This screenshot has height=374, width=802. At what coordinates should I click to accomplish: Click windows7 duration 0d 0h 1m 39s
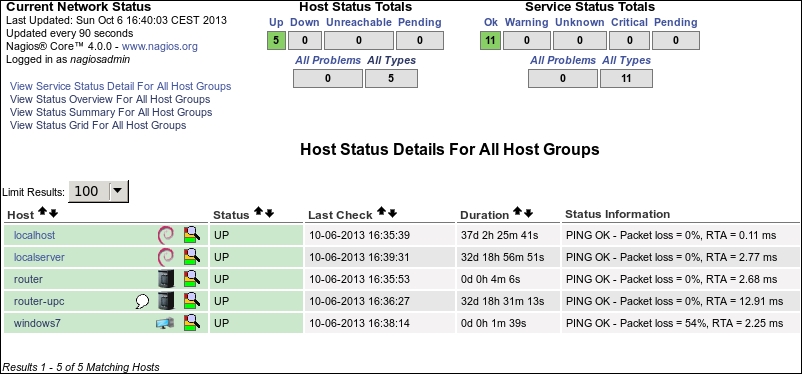[x=493, y=323]
